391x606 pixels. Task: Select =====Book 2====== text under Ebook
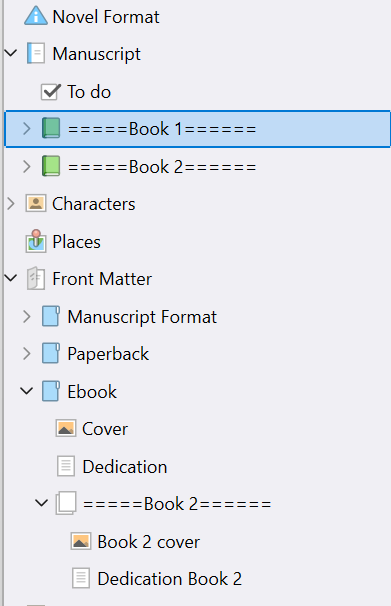[x=177, y=504]
